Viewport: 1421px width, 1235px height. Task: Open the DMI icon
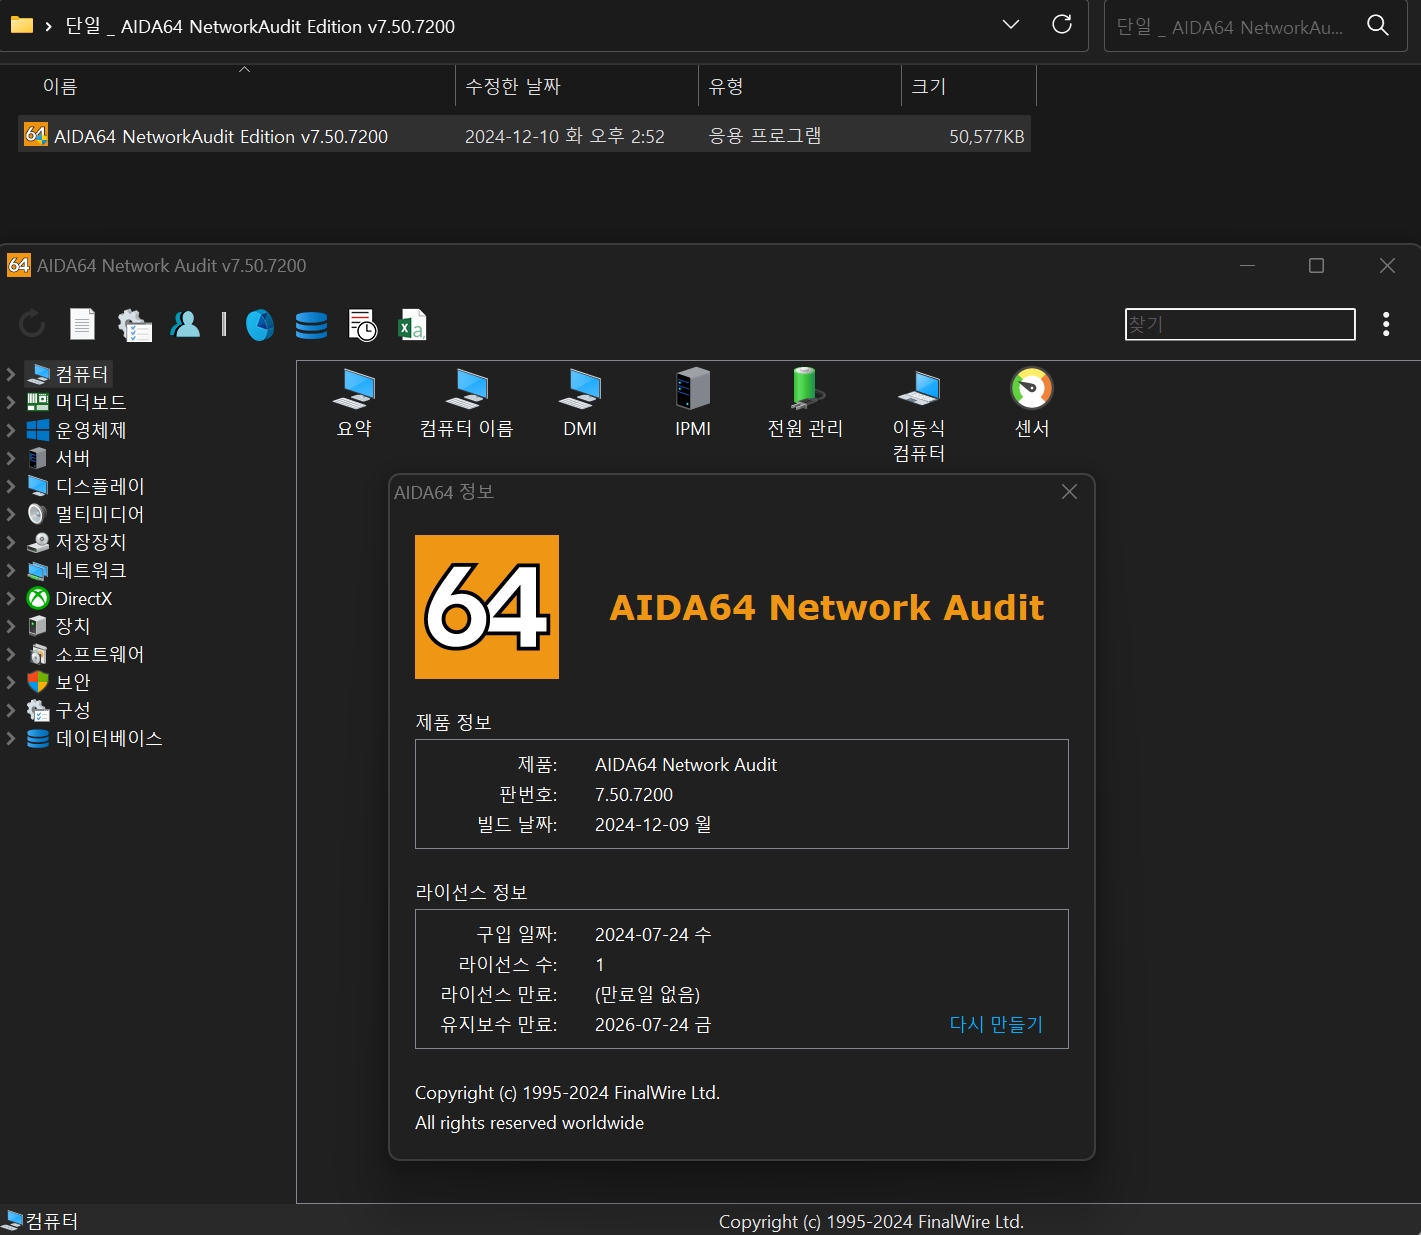[x=580, y=403]
